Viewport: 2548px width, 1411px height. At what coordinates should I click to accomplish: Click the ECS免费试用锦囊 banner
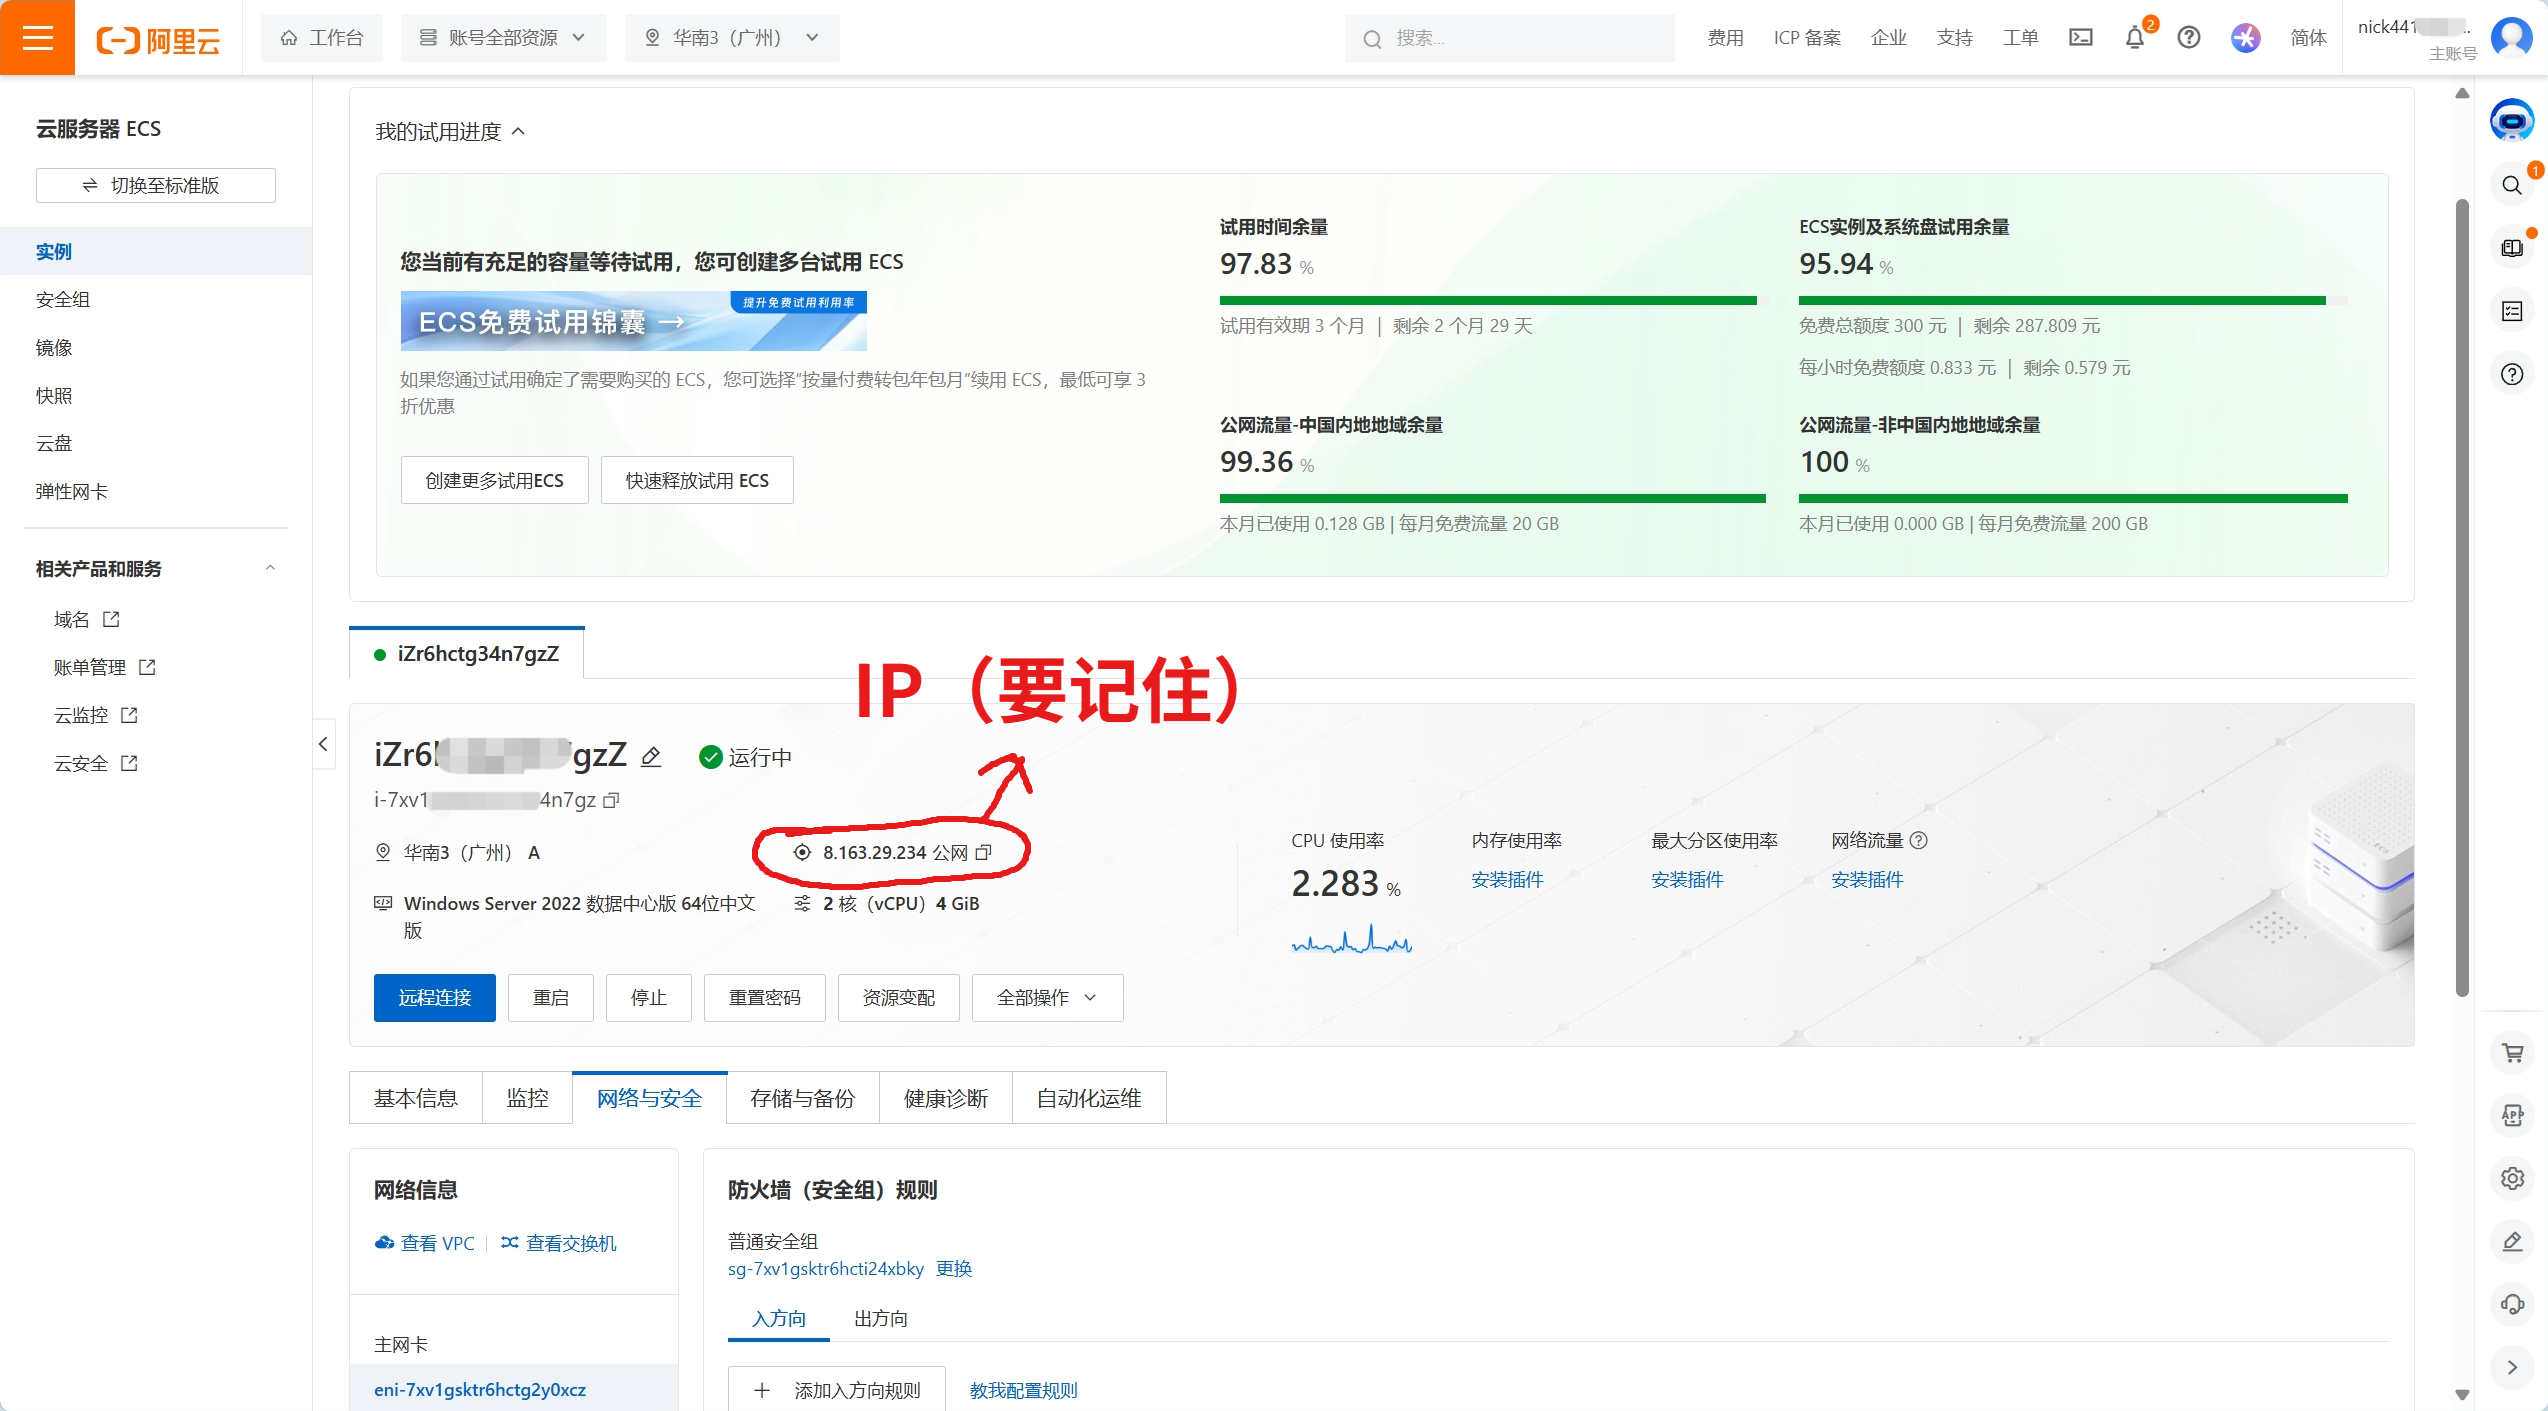633,321
